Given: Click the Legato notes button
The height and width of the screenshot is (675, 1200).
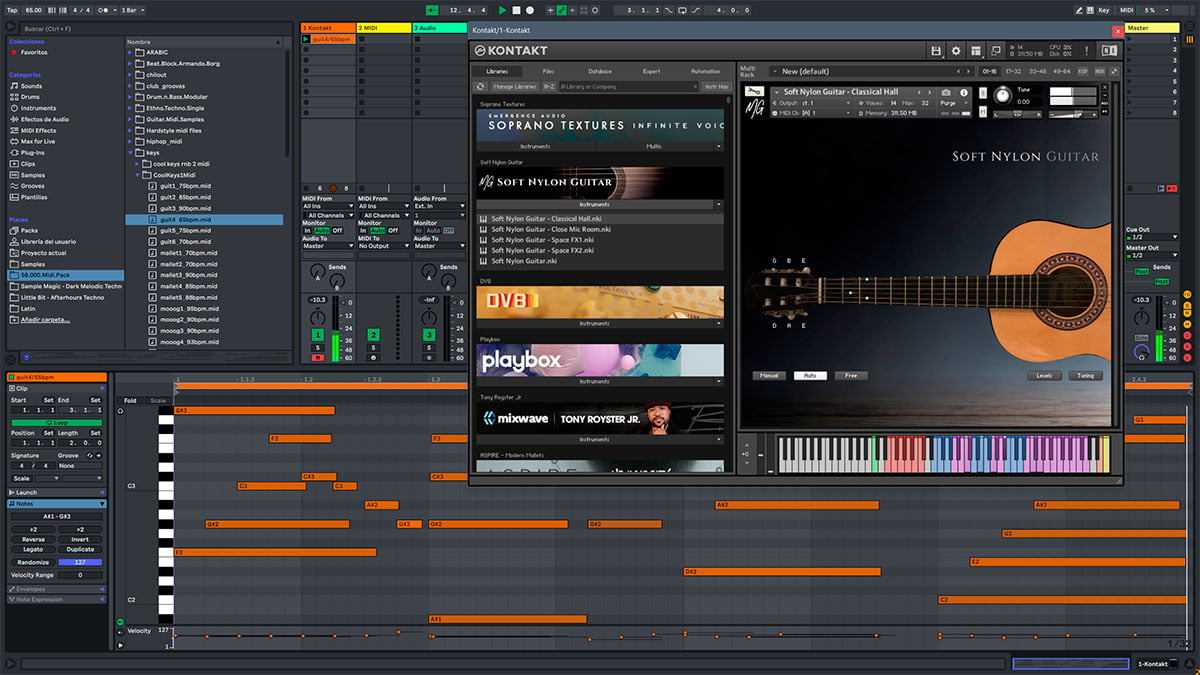Looking at the screenshot, I should 33,550.
